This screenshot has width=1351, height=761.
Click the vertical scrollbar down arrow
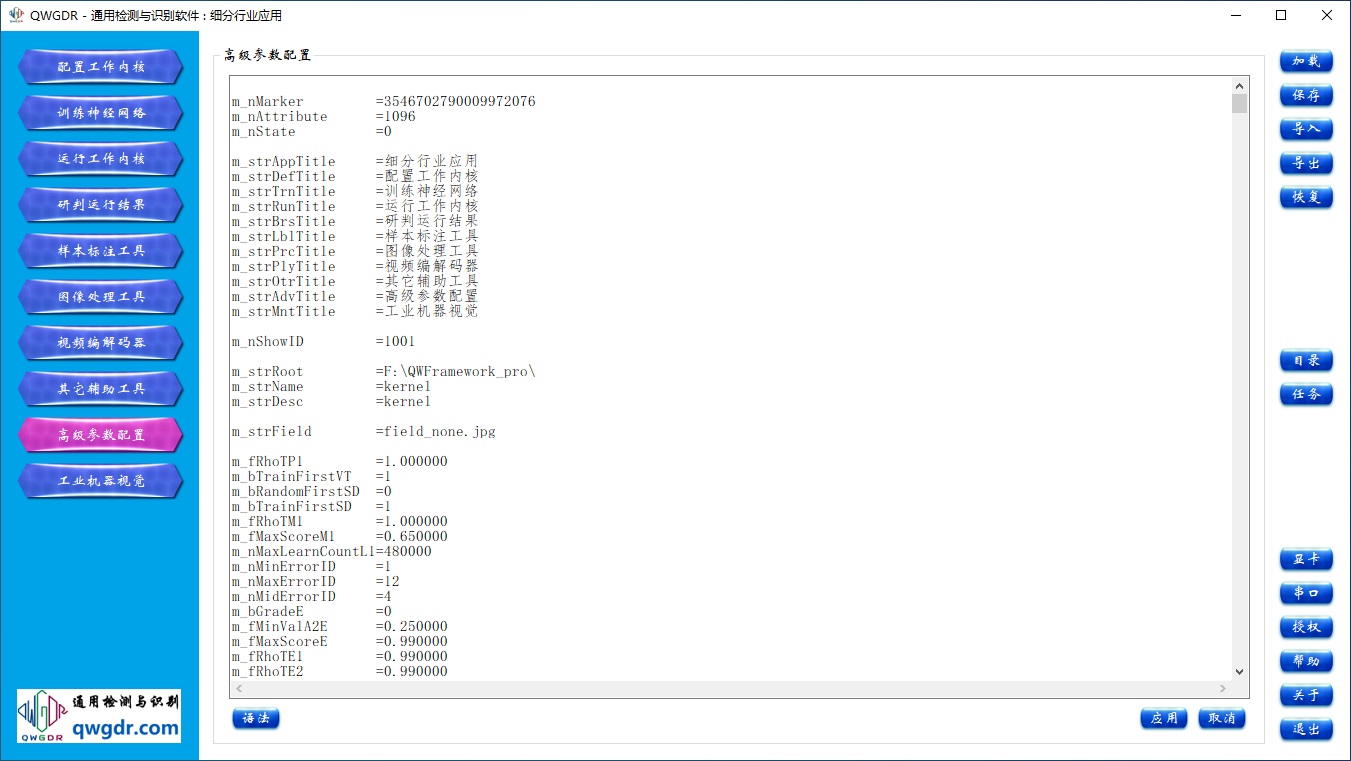[1240, 672]
